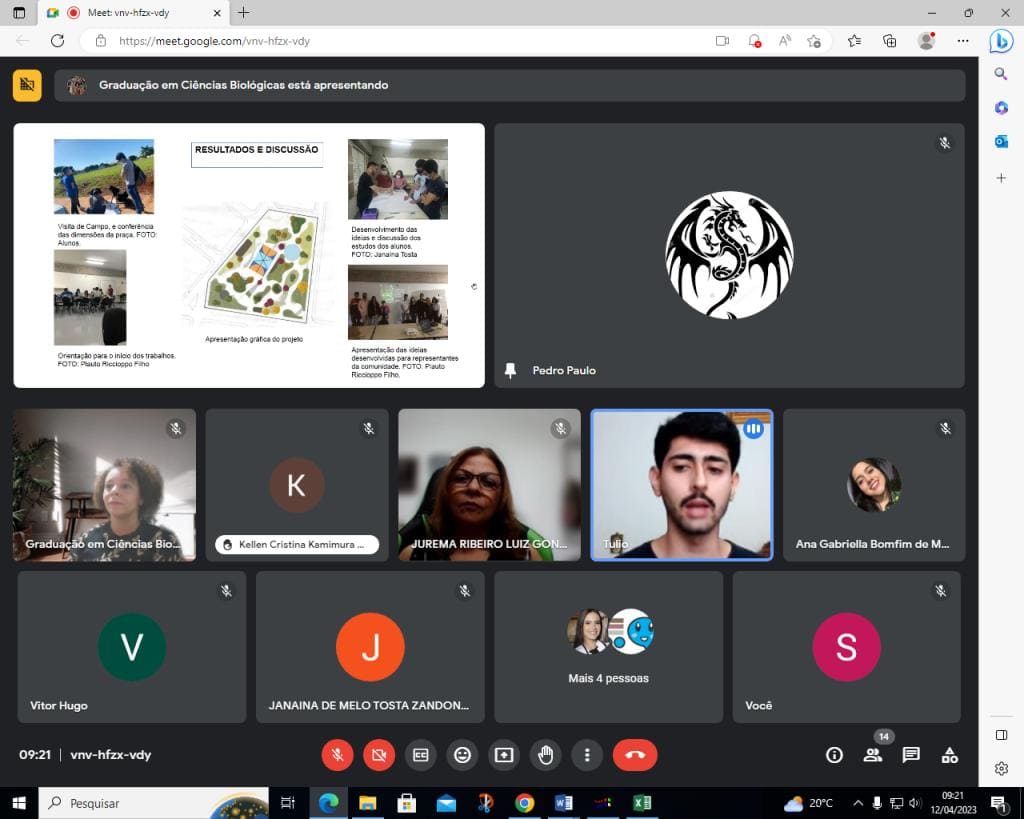1024x819 pixels.
Task: Open the activities panel icon
Action: point(950,755)
